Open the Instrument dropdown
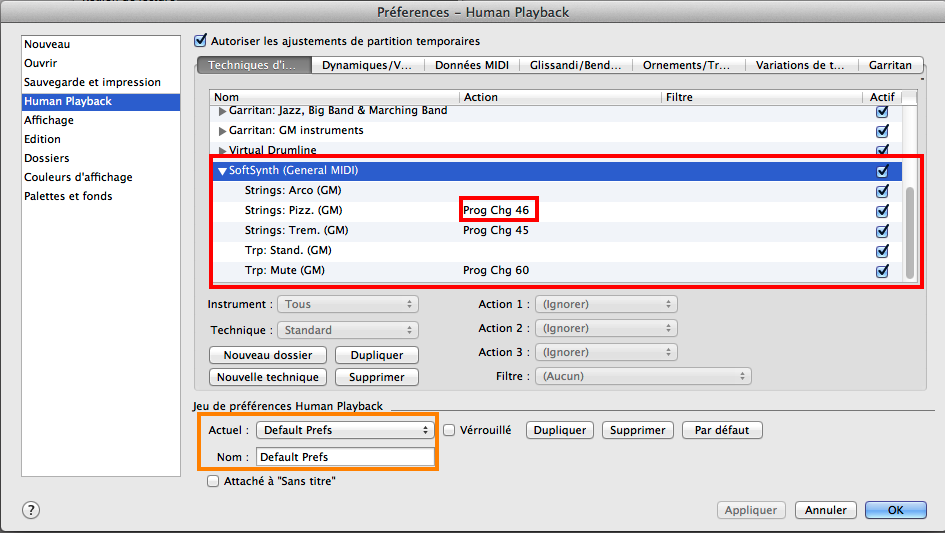Screen dimensions: 945x533 pos(348,304)
